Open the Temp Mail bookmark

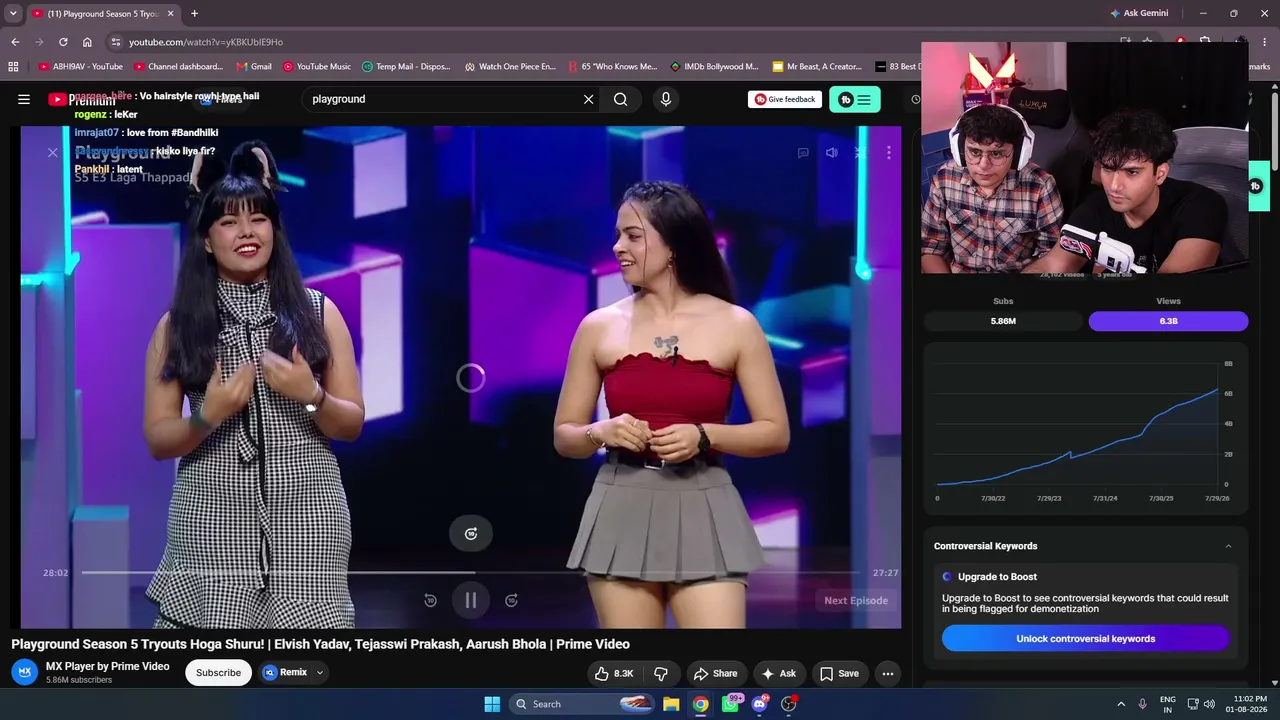click(x=406, y=67)
